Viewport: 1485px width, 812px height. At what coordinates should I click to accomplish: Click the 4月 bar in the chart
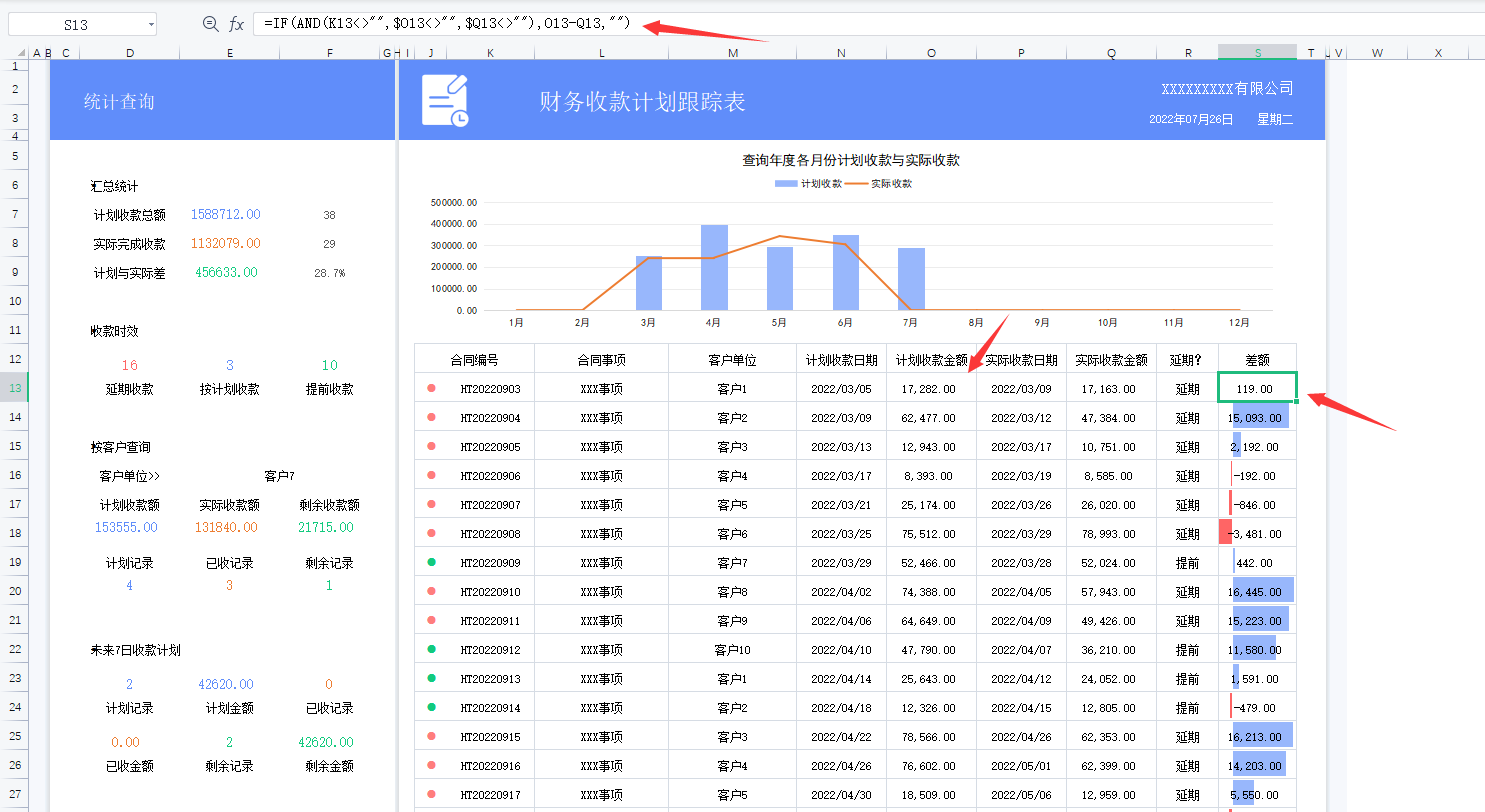(x=714, y=268)
